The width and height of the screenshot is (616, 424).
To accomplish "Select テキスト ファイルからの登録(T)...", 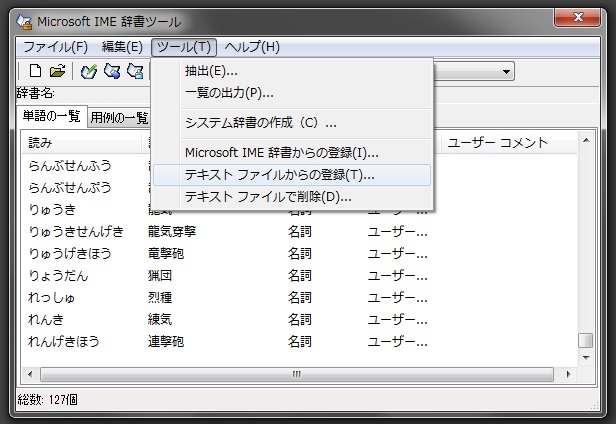I will point(292,175).
